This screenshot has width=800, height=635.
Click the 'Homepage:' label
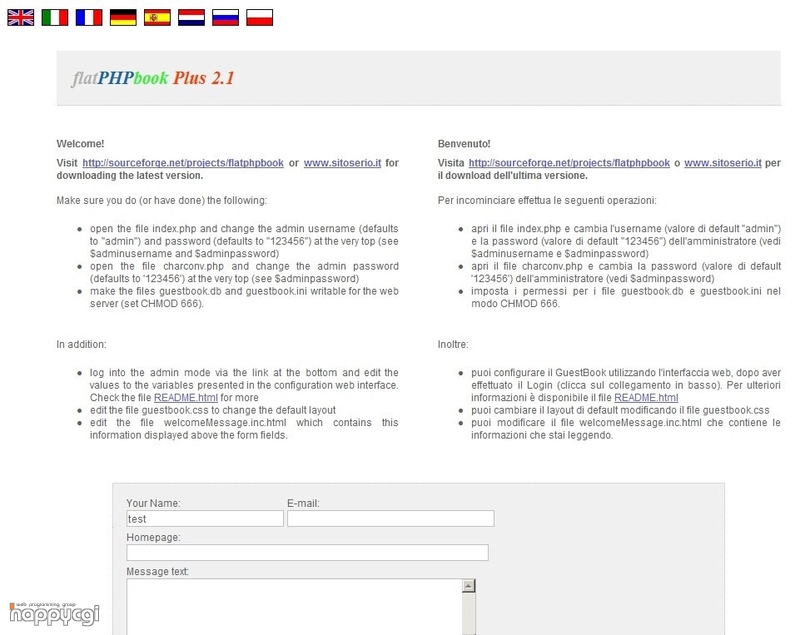click(153, 537)
